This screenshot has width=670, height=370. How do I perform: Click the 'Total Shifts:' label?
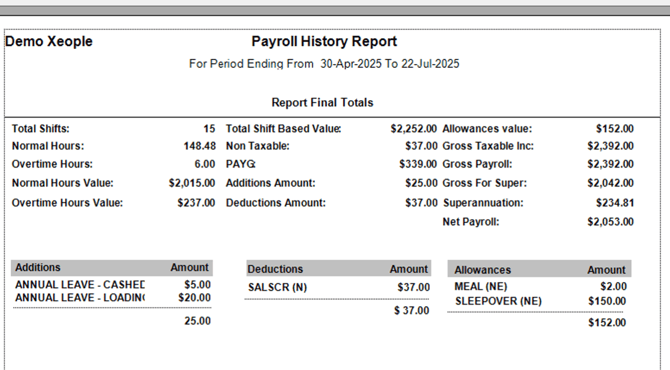pos(41,129)
